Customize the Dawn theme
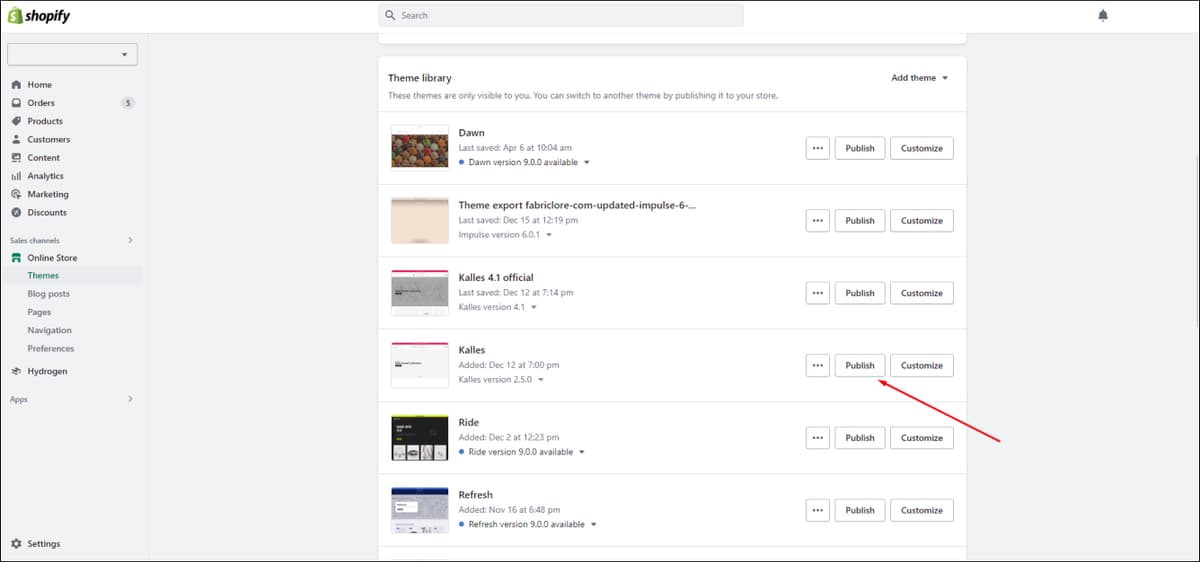This screenshot has width=1200, height=562. point(921,148)
